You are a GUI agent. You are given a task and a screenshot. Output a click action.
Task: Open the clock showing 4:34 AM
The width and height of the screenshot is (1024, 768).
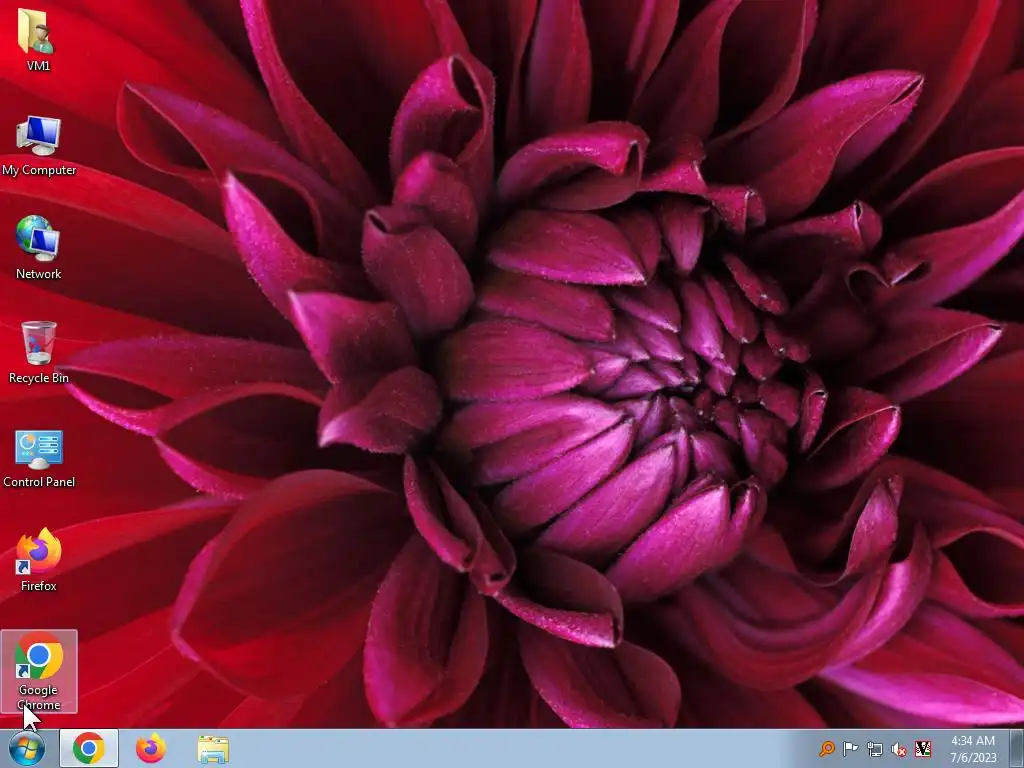(973, 749)
